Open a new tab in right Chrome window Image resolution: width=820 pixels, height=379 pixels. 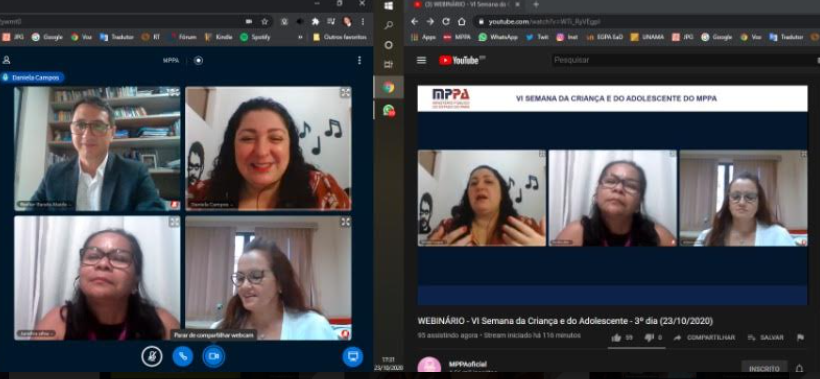click(536, 5)
